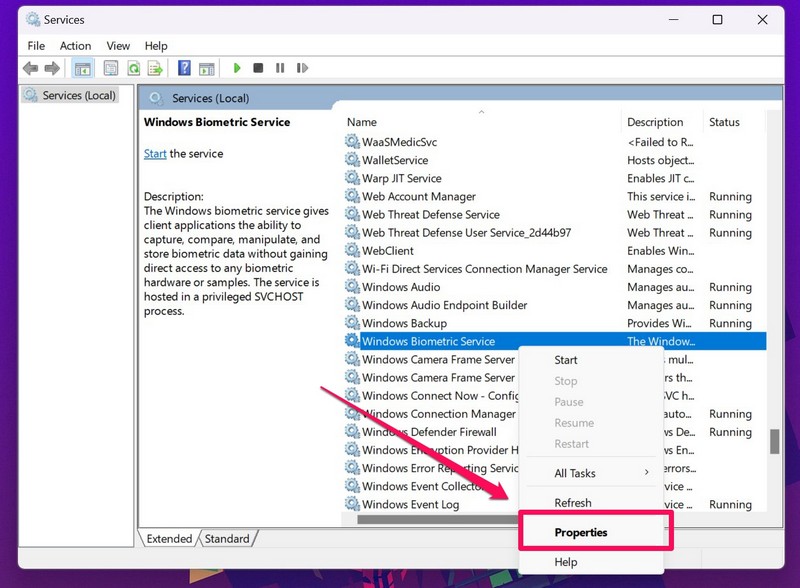Click the Forward arrow in the toolbar
The image size is (800, 588).
point(52,68)
